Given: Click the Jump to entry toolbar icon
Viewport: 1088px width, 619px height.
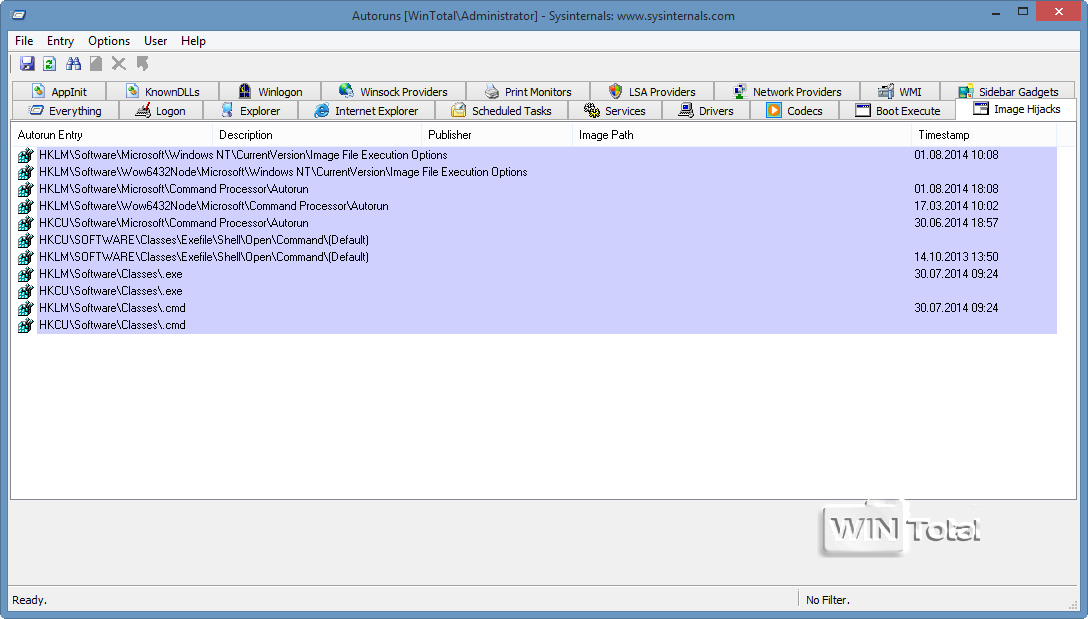Looking at the screenshot, I should (142, 64).
